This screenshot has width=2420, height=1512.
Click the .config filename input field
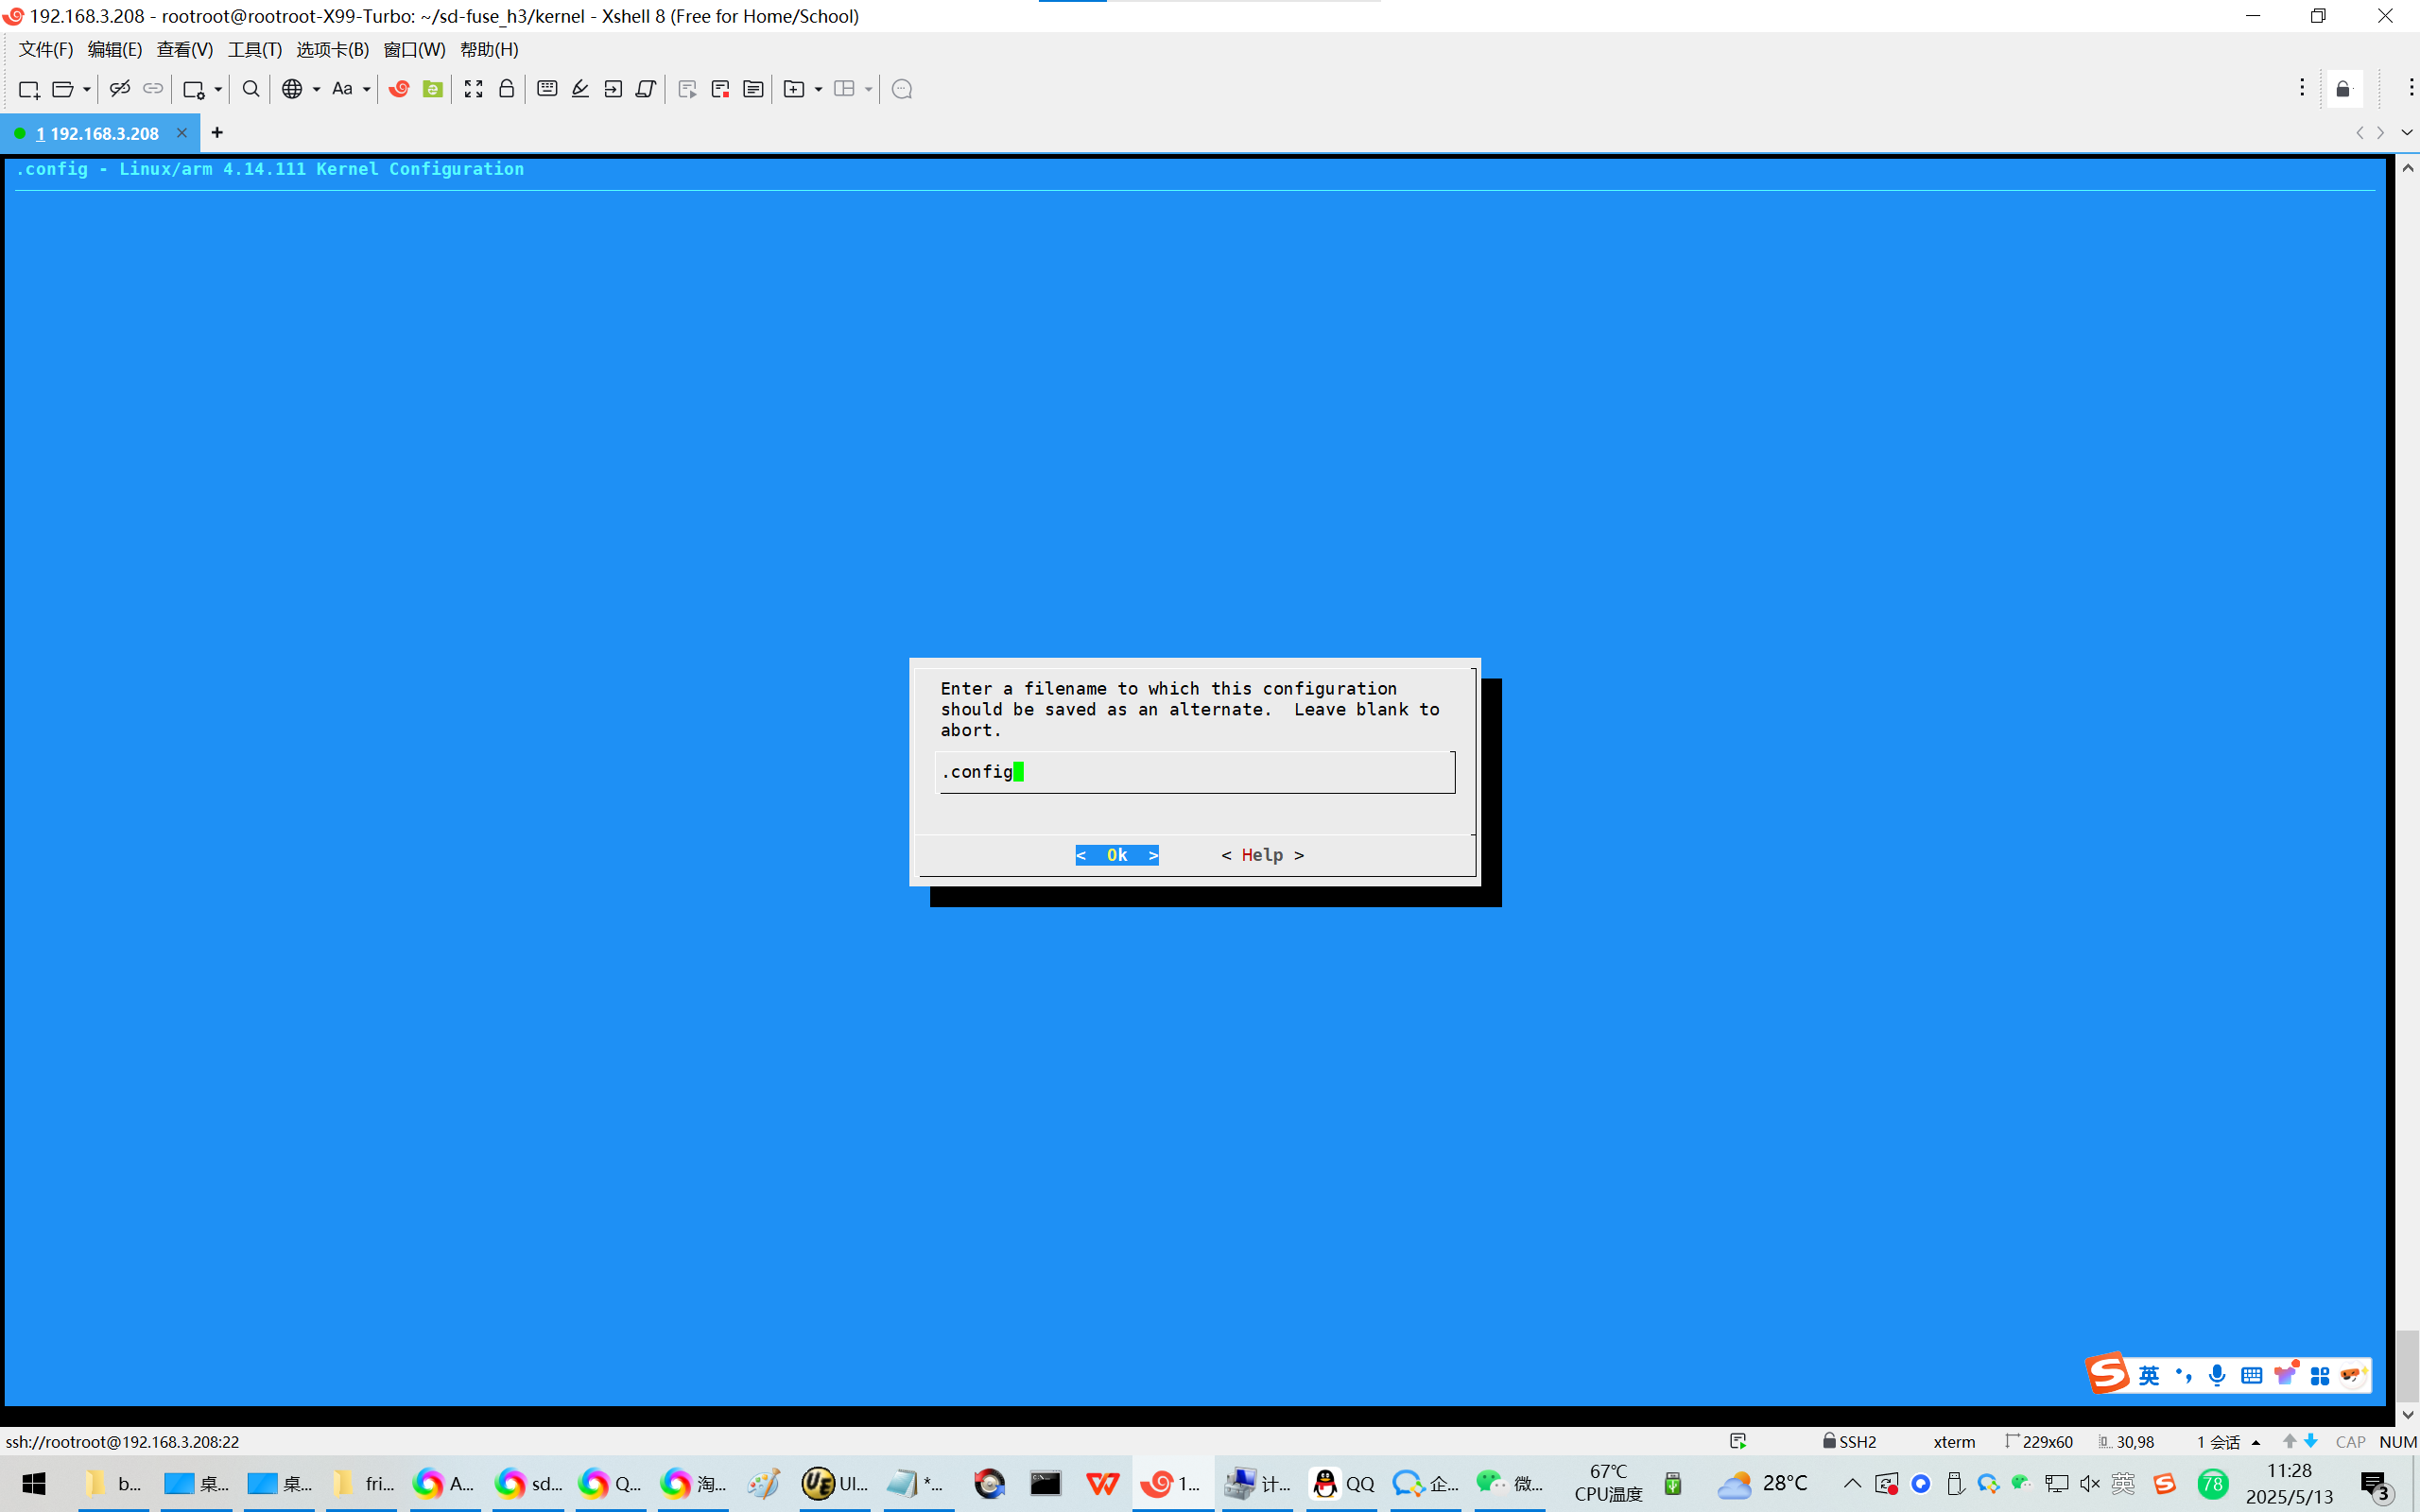[x=1194, y=772]
